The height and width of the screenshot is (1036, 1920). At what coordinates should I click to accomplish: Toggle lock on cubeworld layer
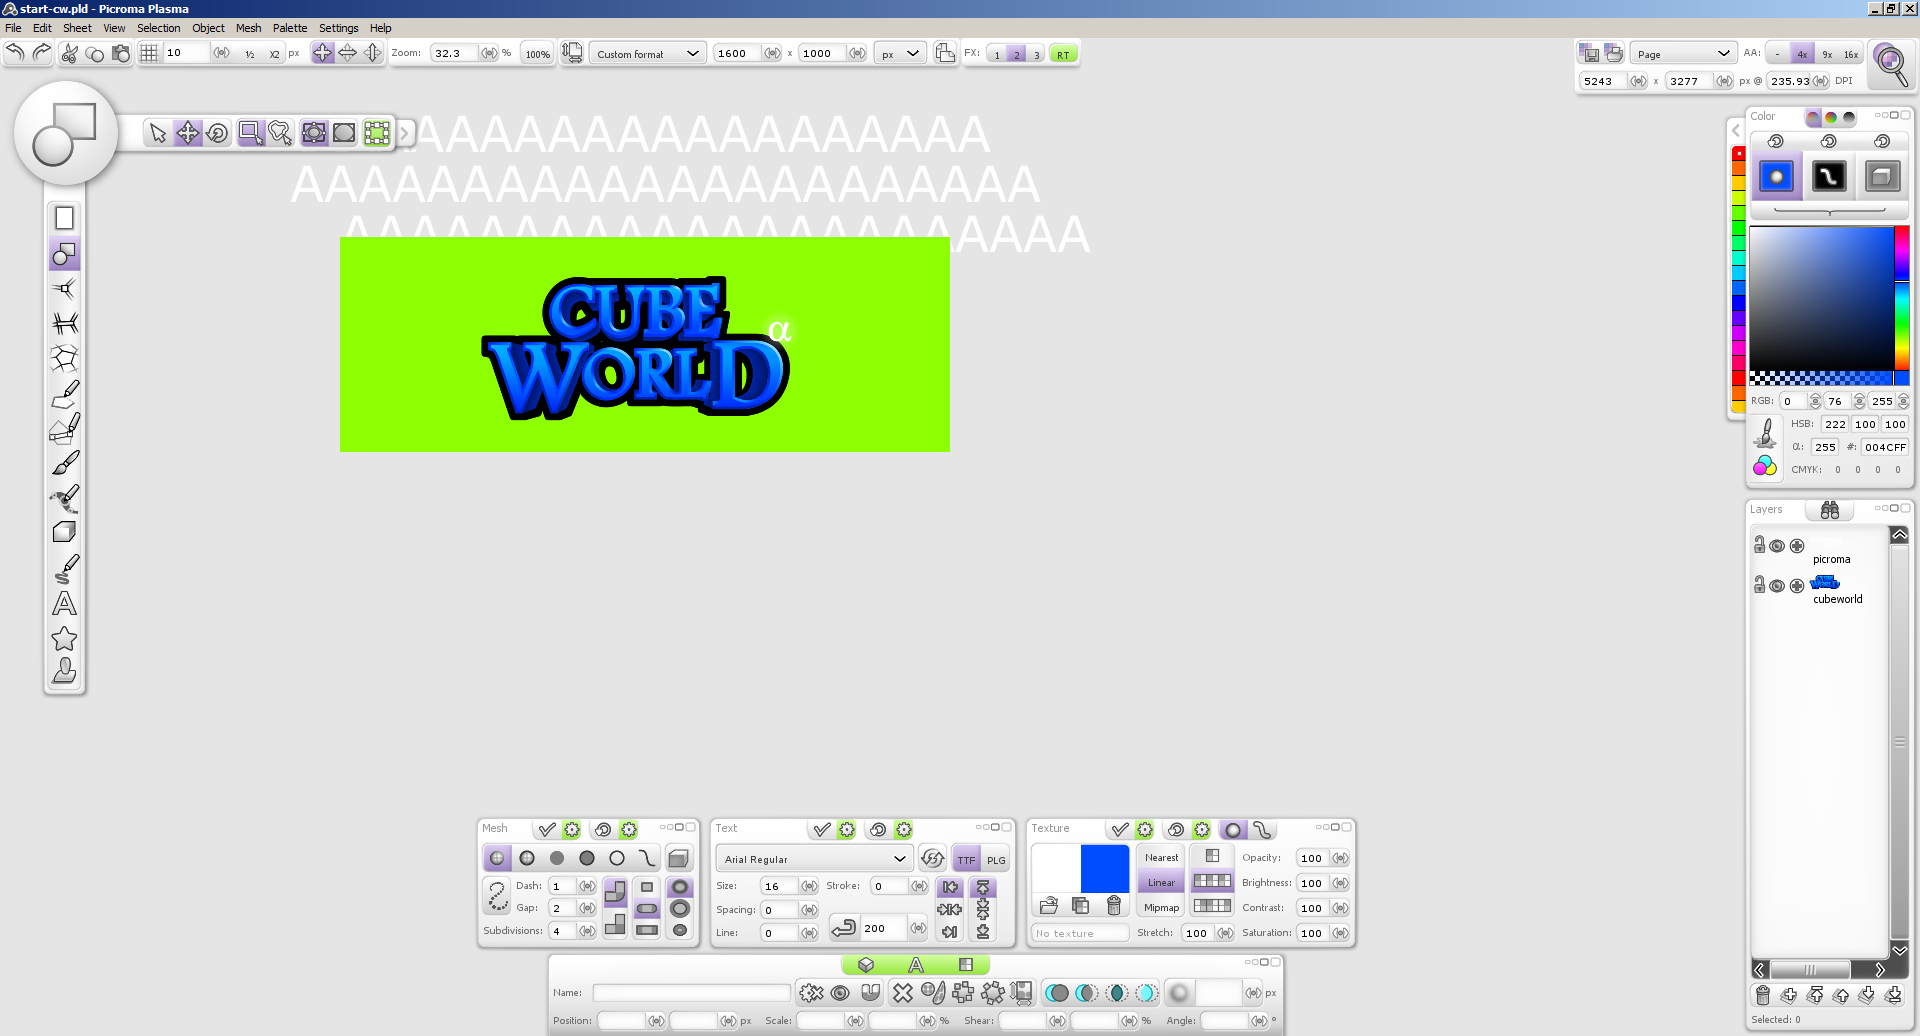(1759, 585)
